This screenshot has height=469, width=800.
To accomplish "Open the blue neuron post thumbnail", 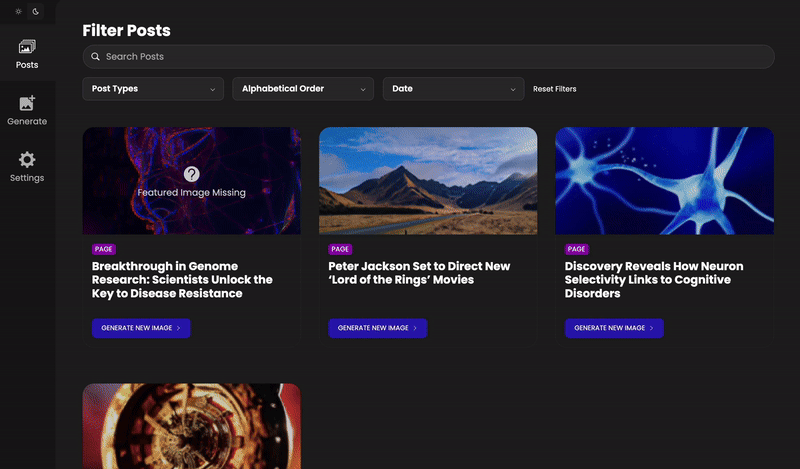I will point(664,181).
